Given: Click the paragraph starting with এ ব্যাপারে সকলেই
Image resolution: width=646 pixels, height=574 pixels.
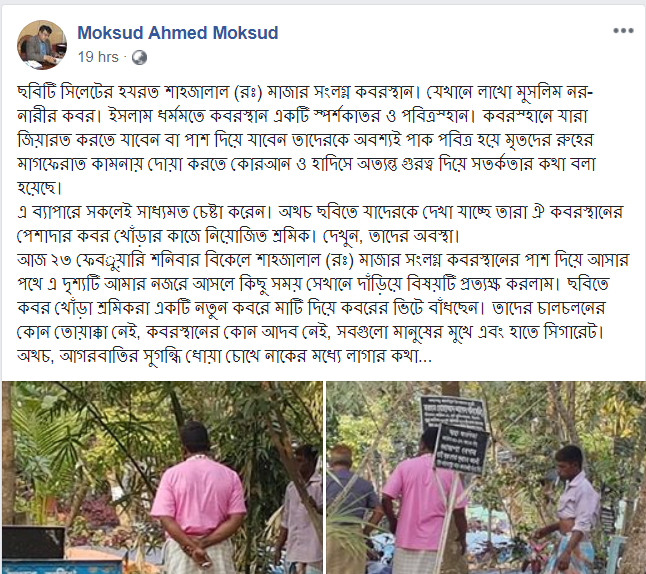Looking at the screenshot, I should (320, 224).
